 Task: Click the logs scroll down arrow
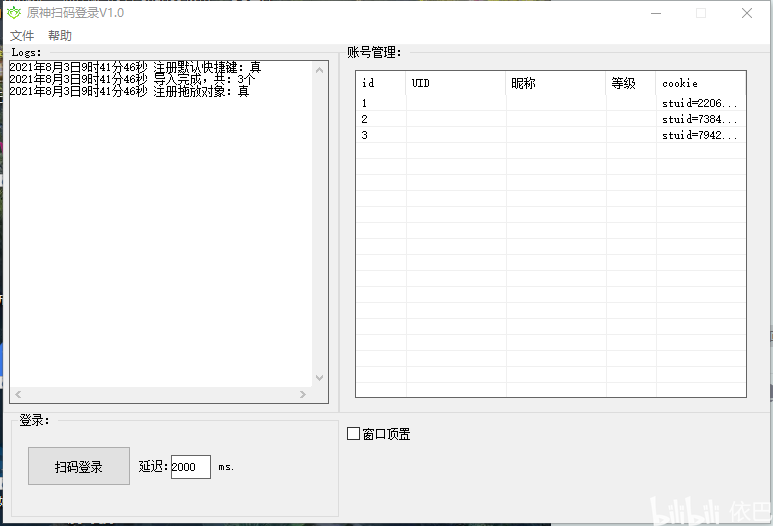319,378
